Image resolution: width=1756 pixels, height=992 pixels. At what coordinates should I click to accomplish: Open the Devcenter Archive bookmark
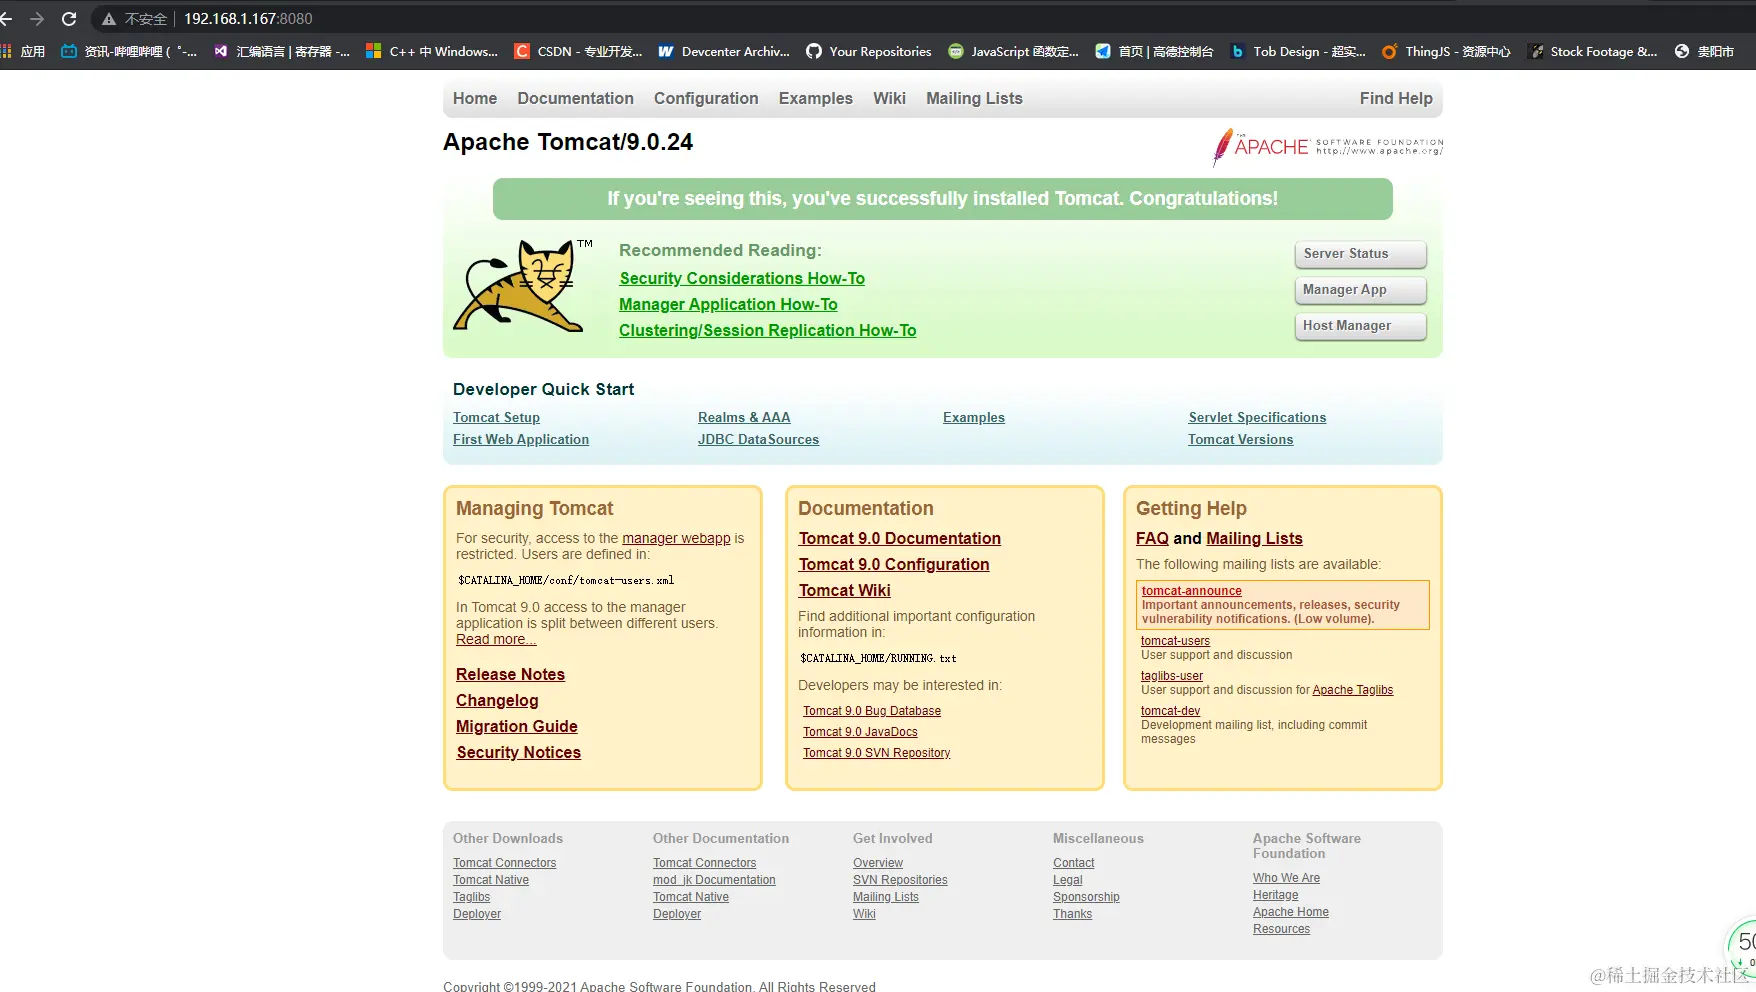[724, 51]
